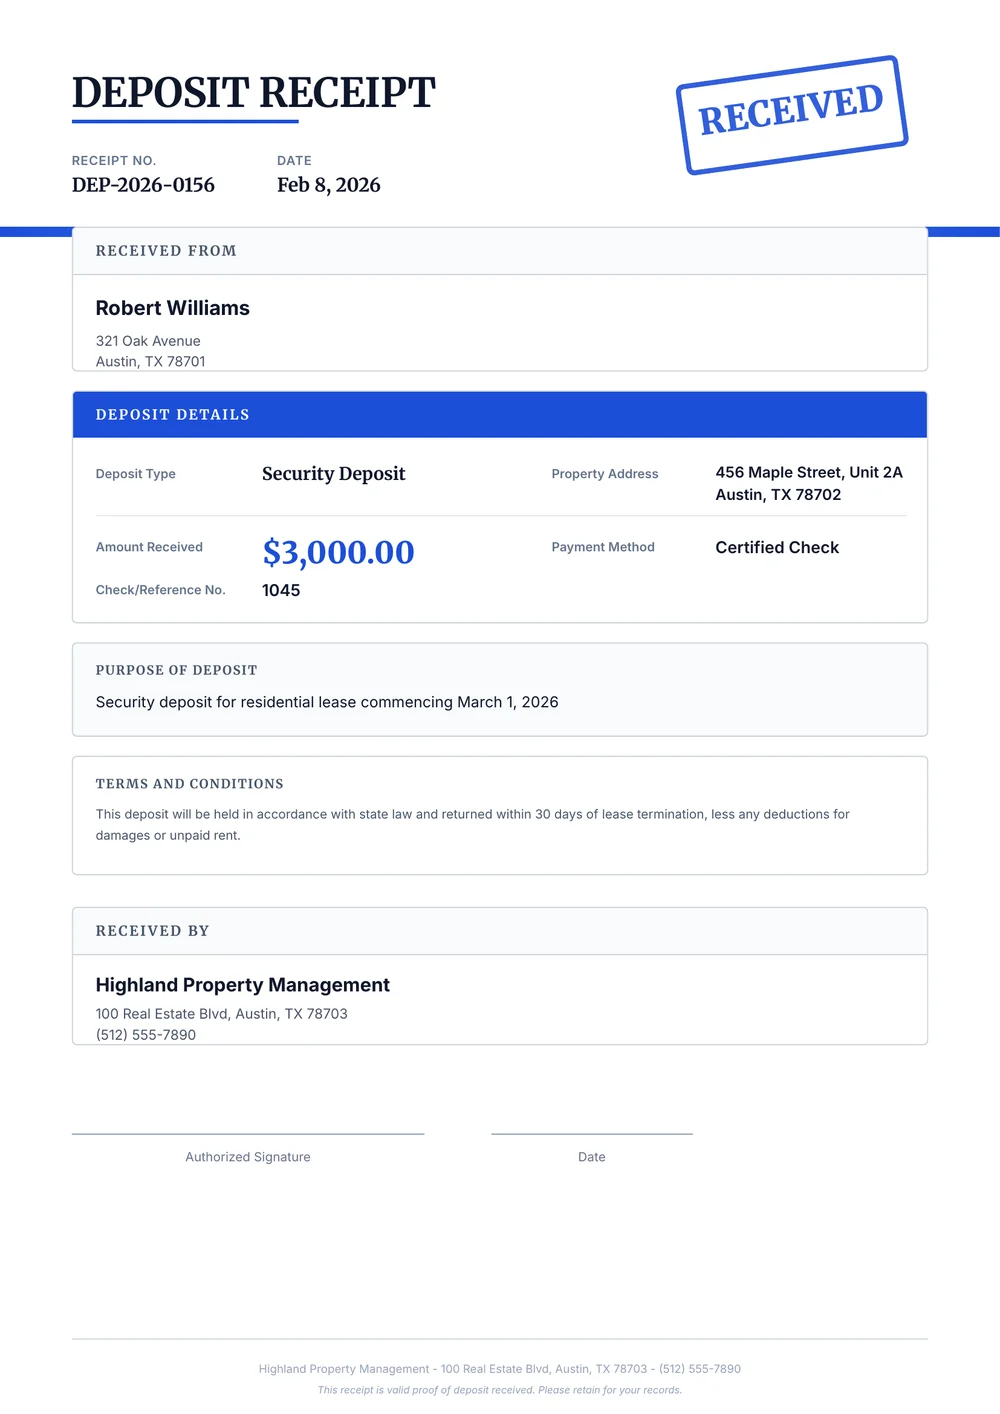Select Highland Property Management name
Image resolution: width=1000 pixels, height=1414 pixels.
tap(242, 985)
